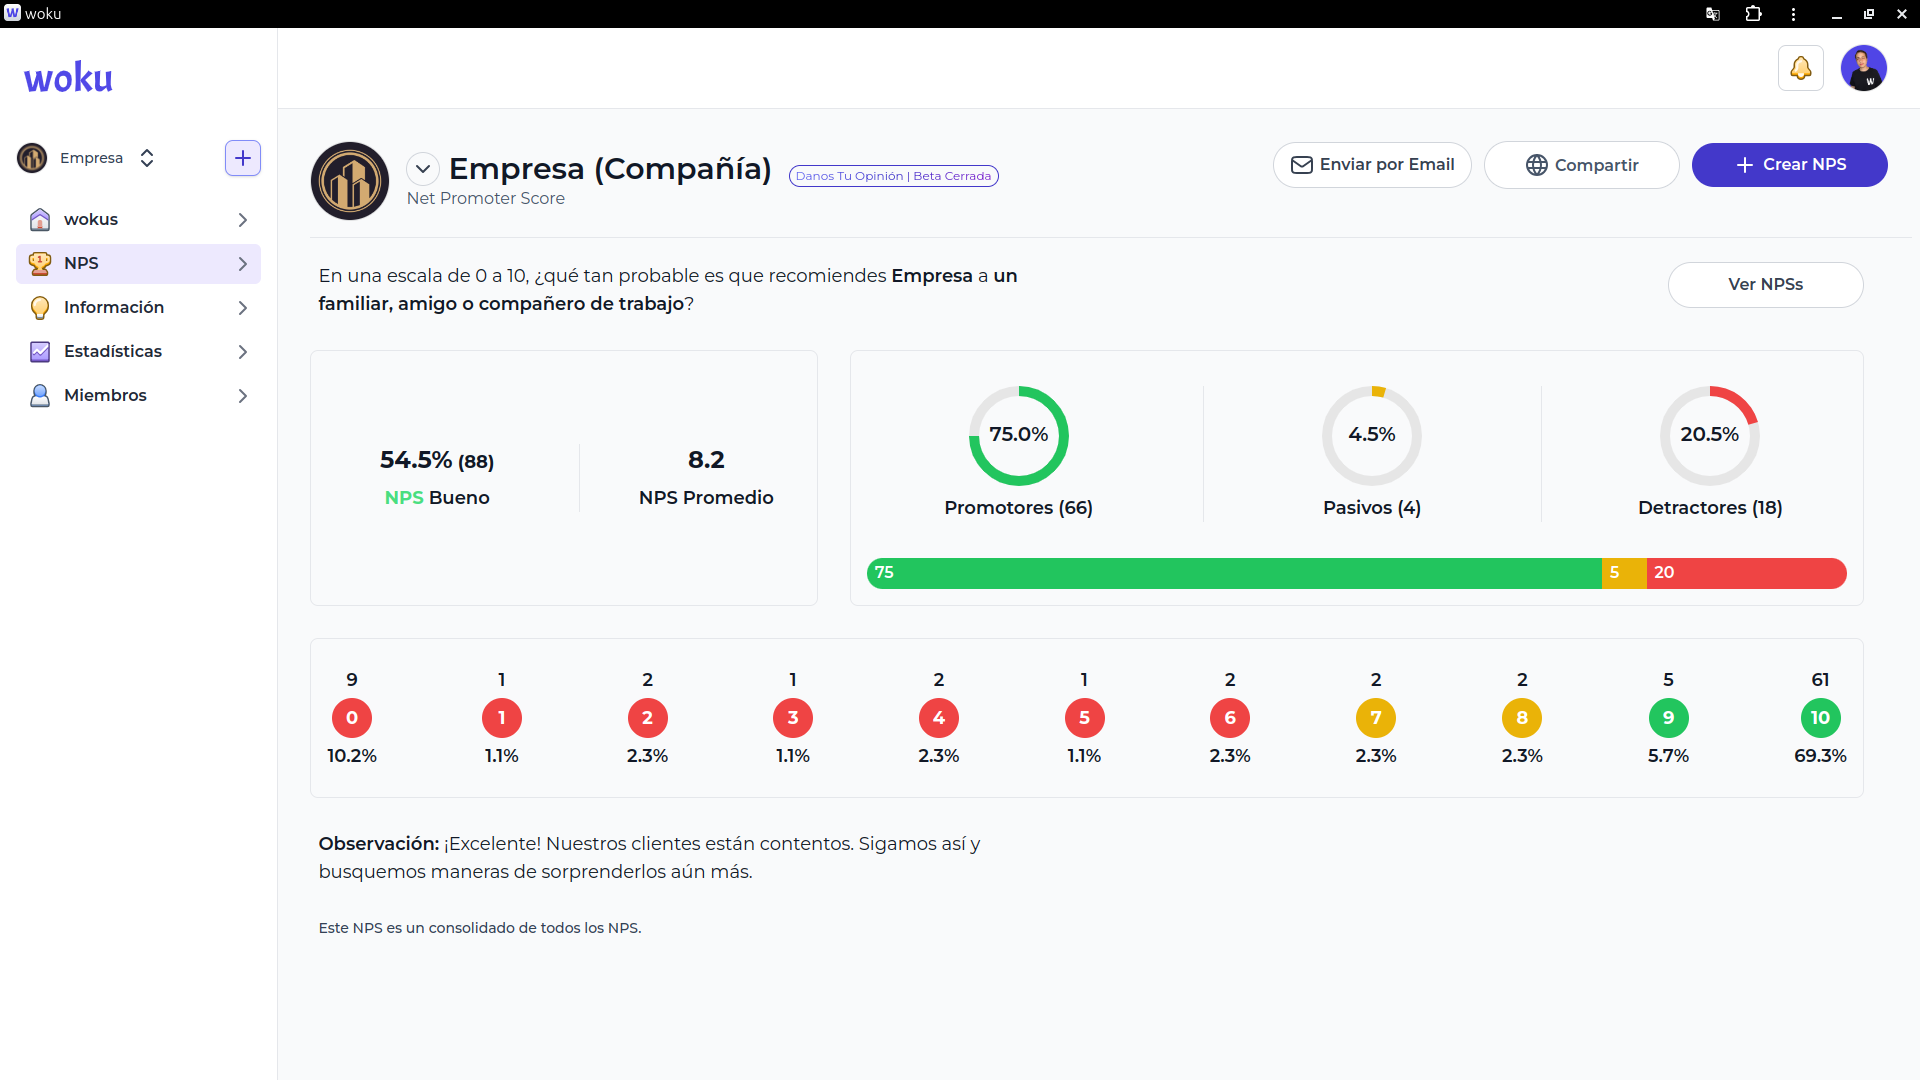Open the user profile avatar menu
The width and height of the screenshot is (1920, 1080).
pos(1865,68)
